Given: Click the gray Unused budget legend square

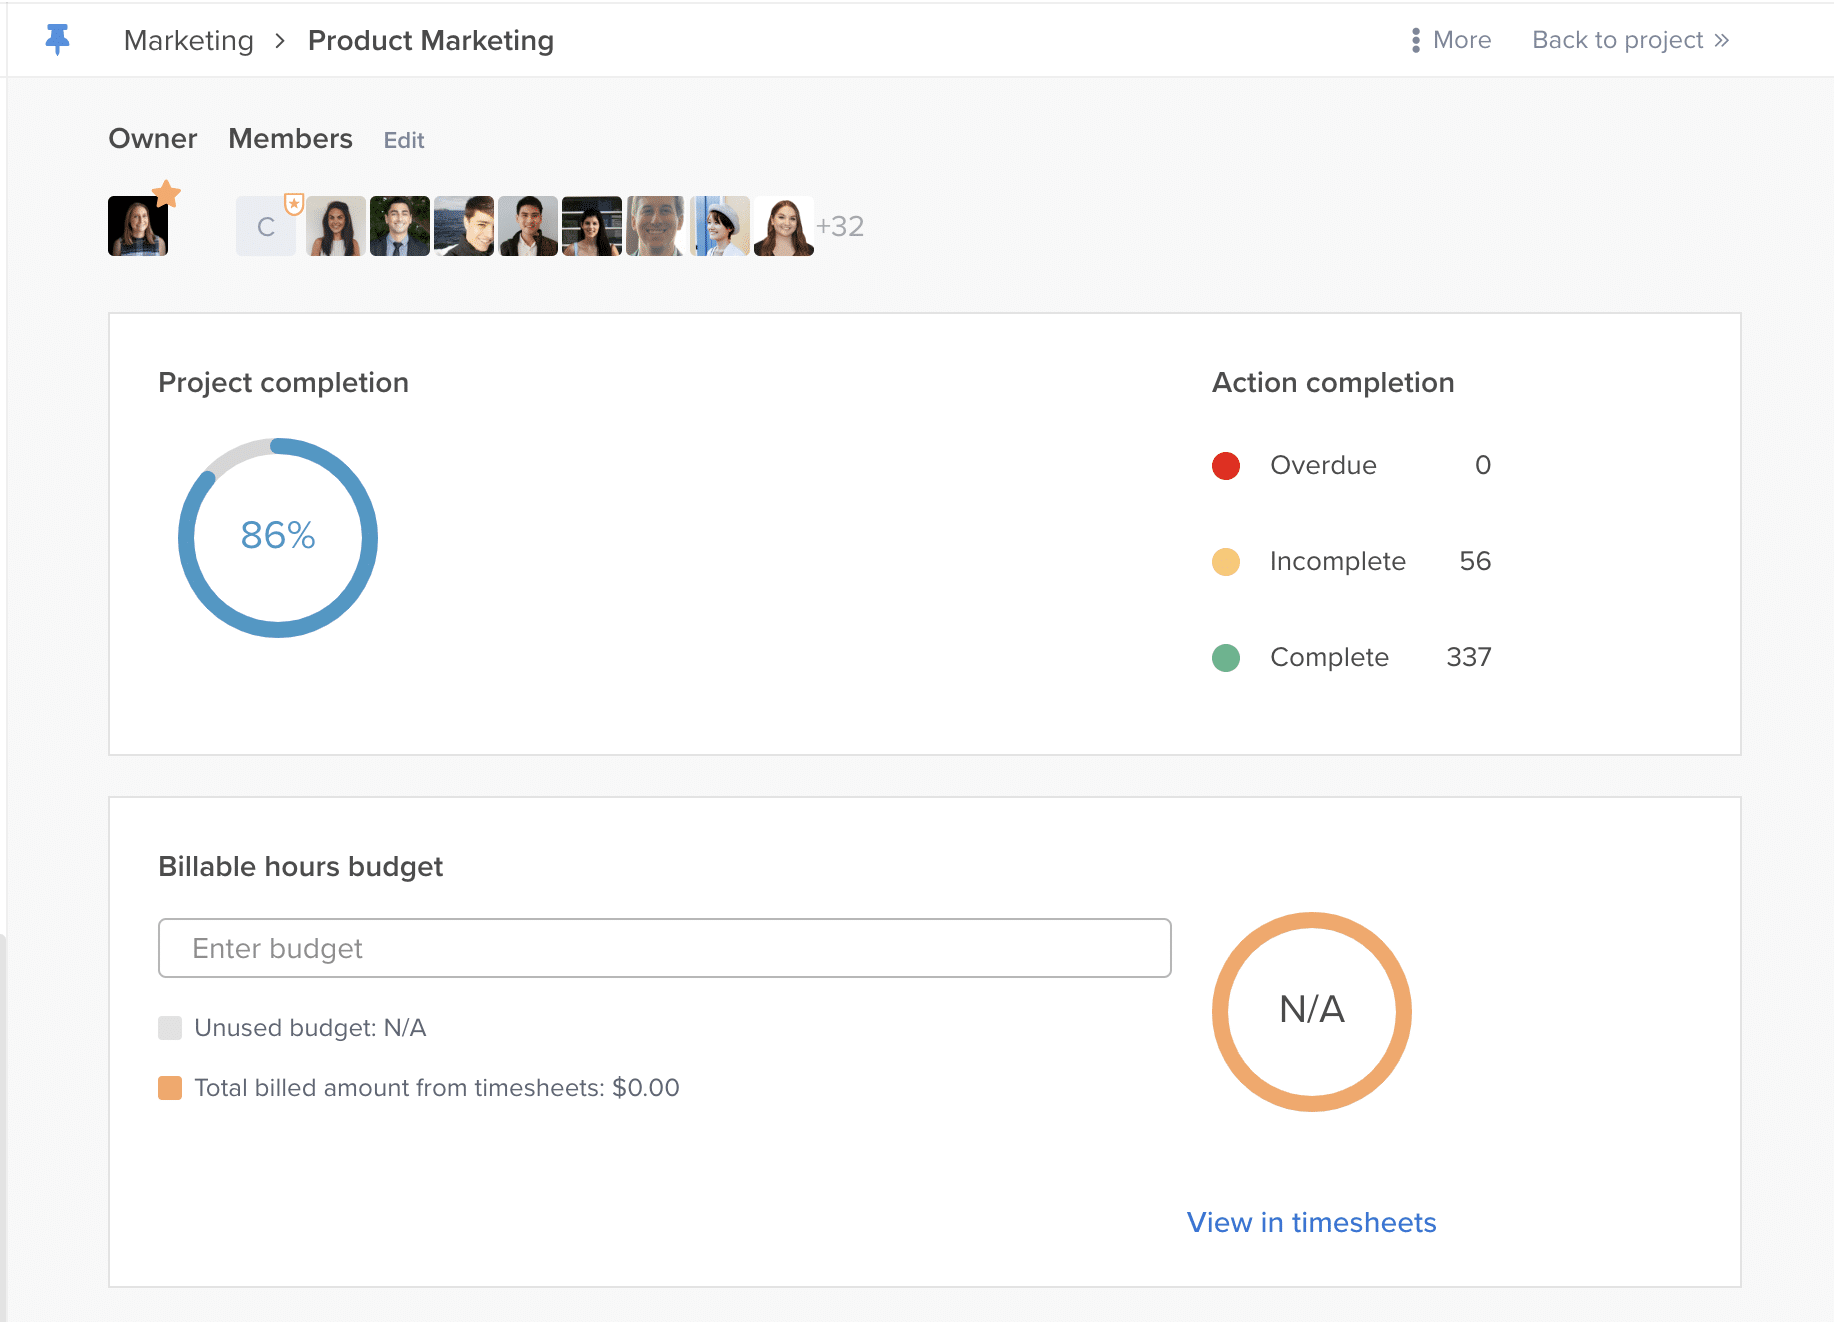Looking at the screenshot, I should 170,1027.
